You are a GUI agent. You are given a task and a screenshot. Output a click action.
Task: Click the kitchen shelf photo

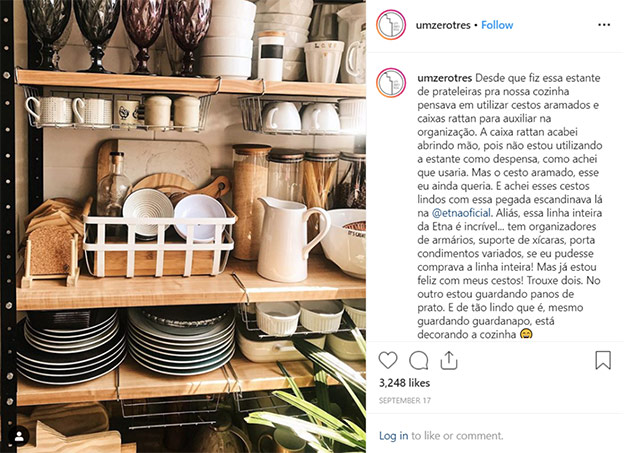(x=183, y=226)
